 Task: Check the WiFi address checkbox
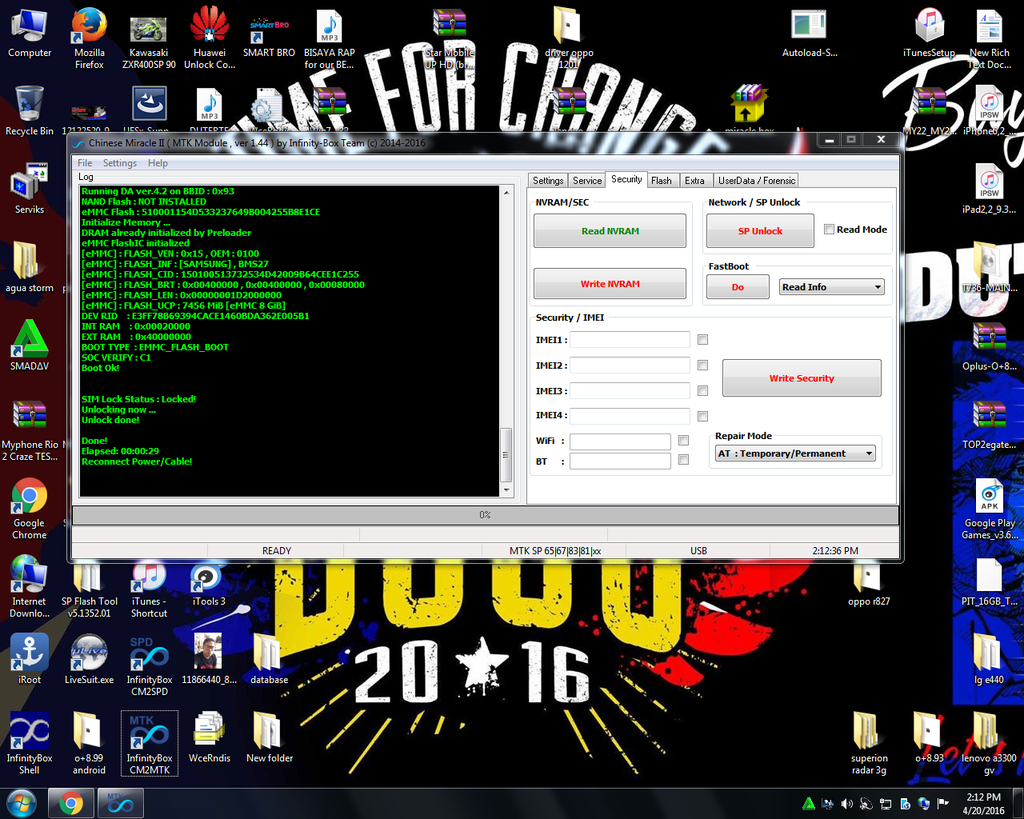(x=684, y=441)
